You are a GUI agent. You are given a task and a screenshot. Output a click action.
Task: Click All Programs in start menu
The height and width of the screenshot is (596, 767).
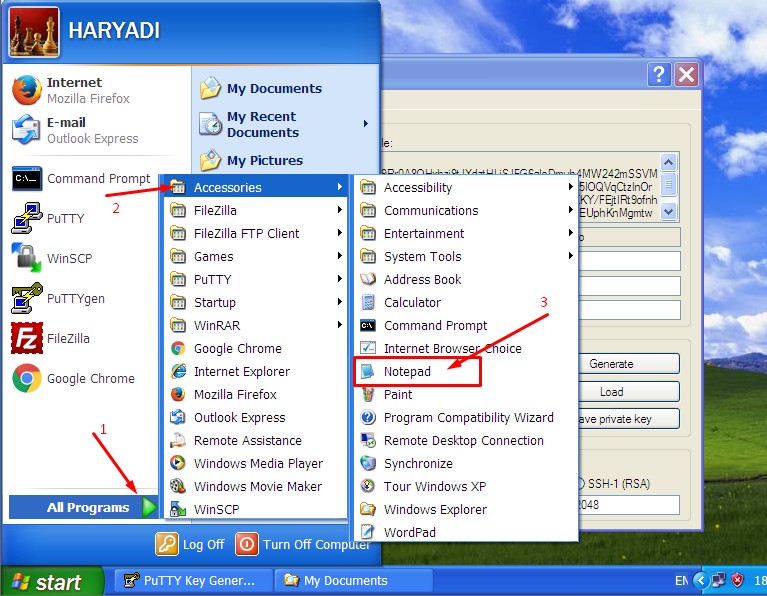88,507
